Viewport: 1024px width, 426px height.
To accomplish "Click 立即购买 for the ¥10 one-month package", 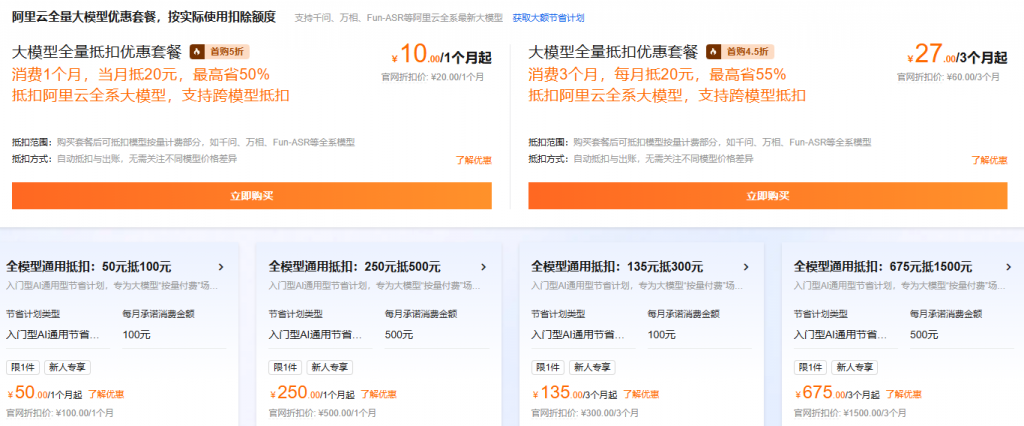I will (x=251, y=196).
